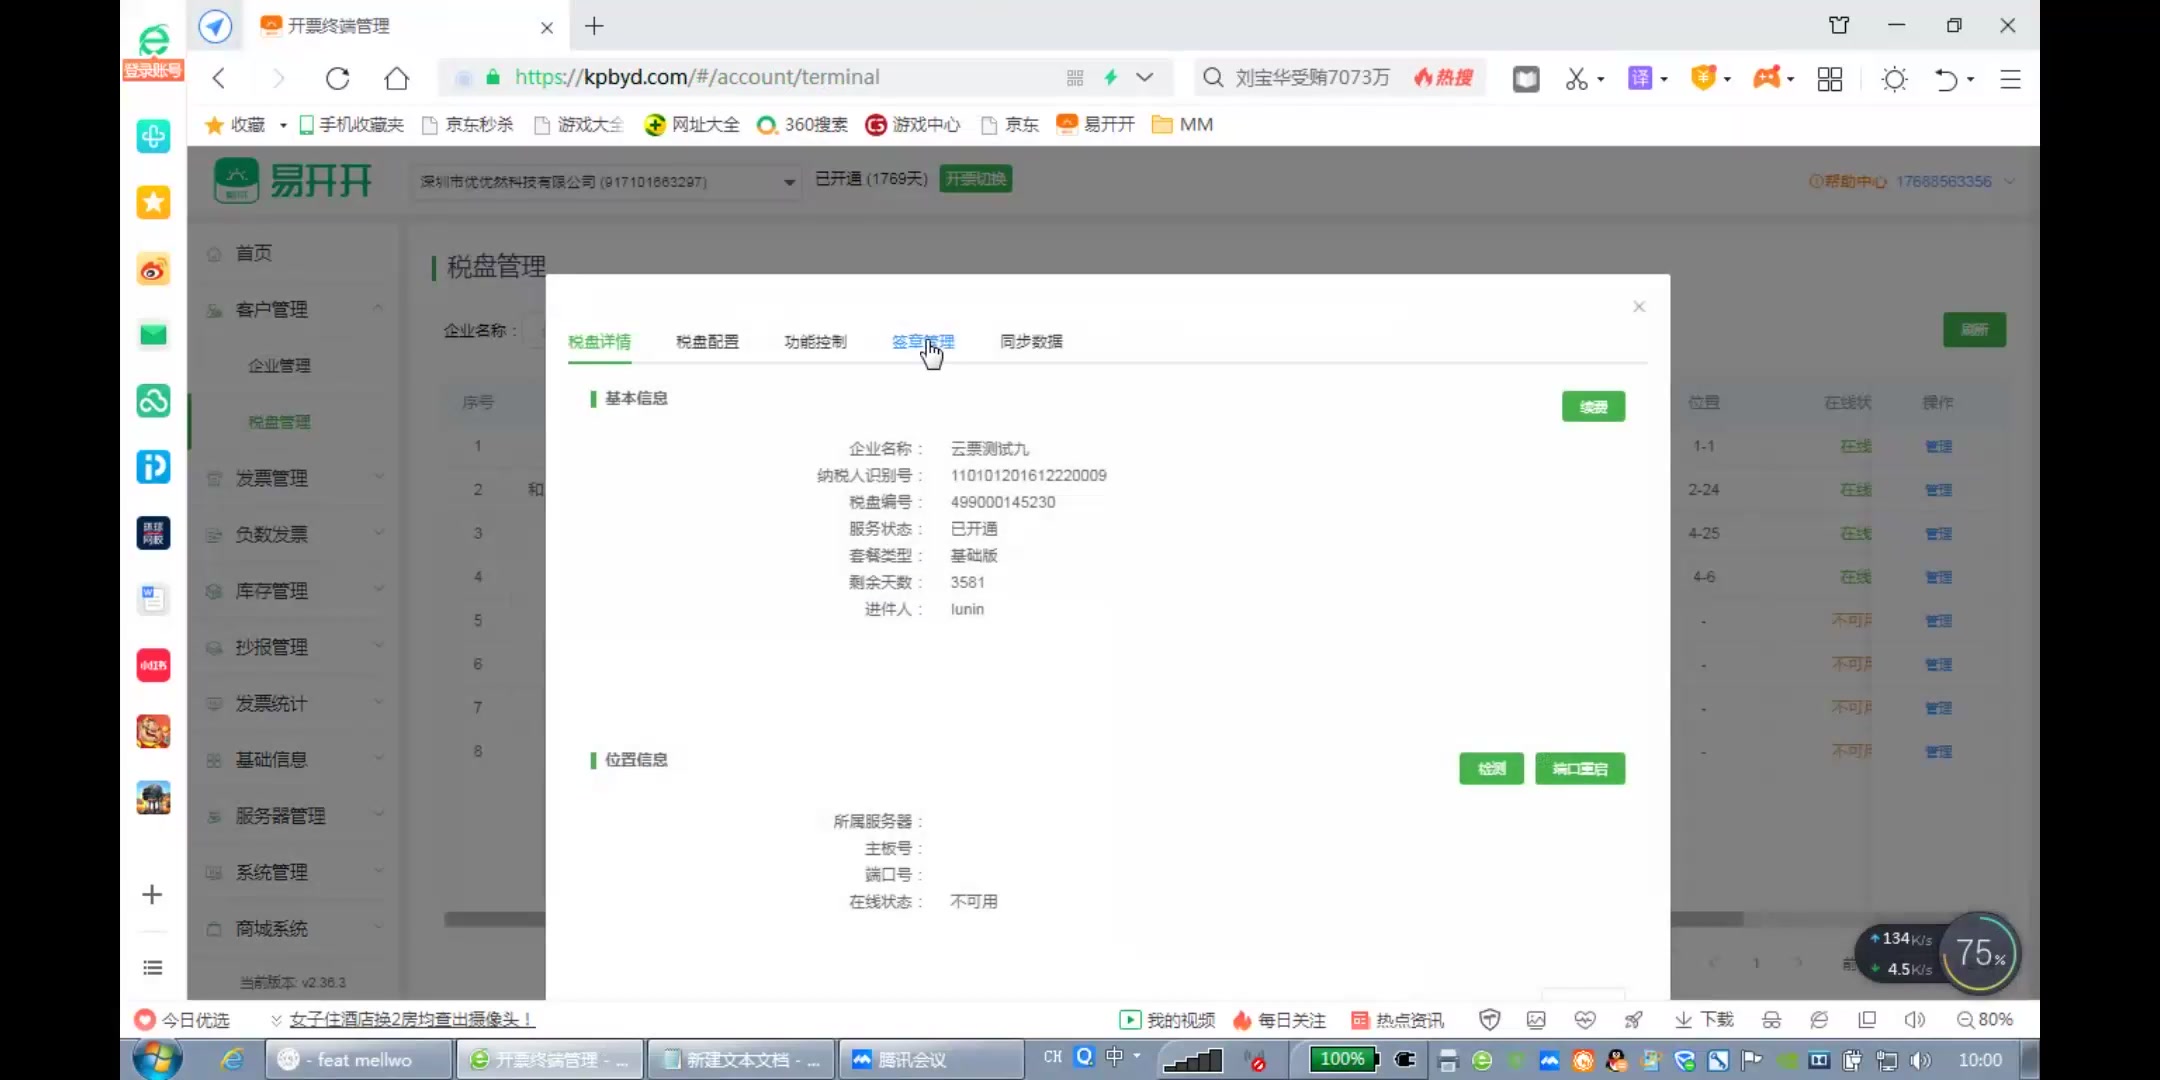The height and width of the screenshot is (1080, 2160).
Task: Open a new browser tab
Action: point(594,26)
